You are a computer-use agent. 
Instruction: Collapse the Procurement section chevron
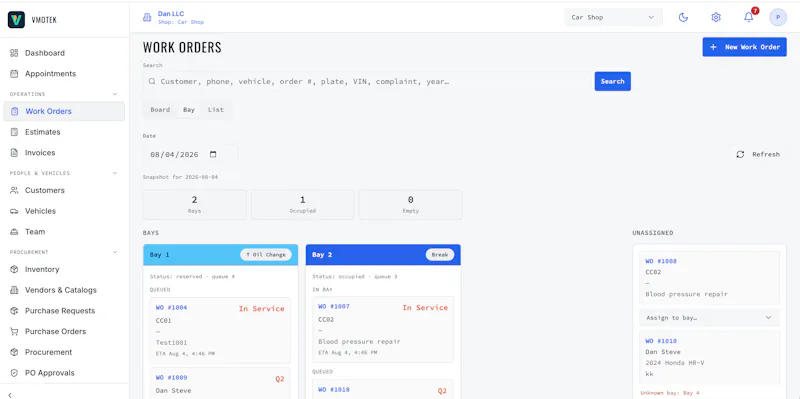115,252
